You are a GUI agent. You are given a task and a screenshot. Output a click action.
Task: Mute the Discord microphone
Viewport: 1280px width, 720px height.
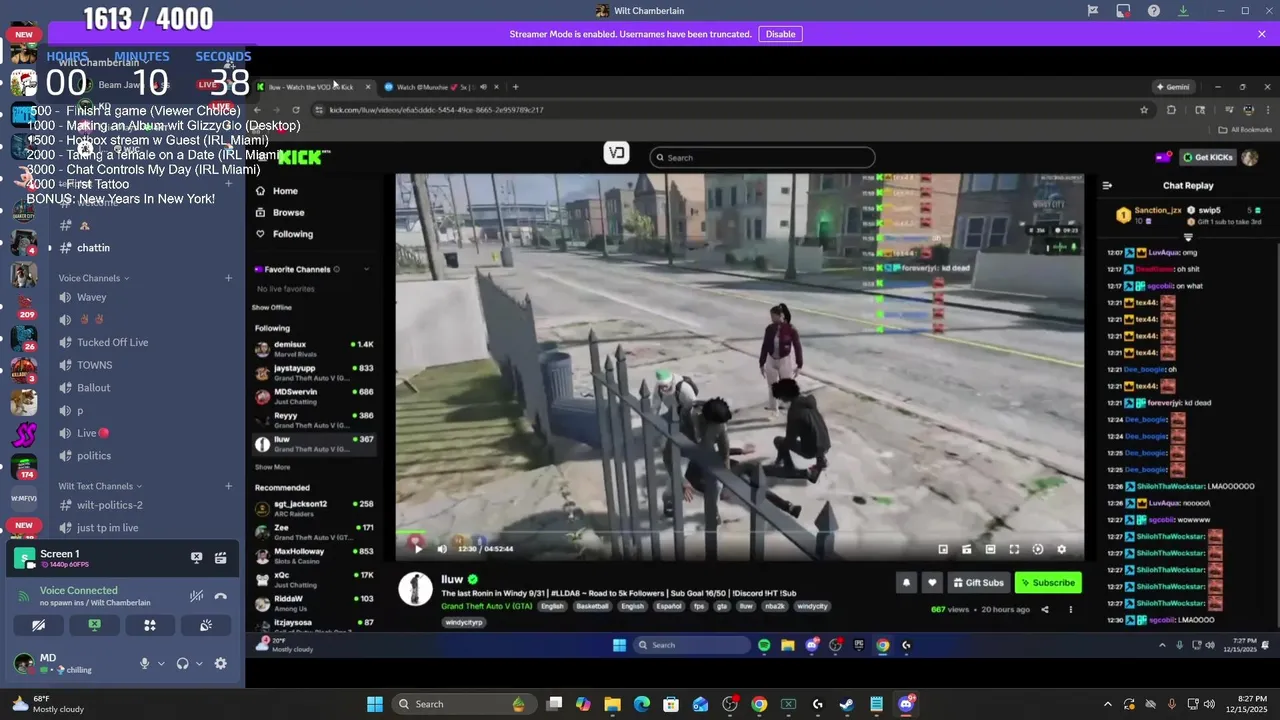click(144, 663)
